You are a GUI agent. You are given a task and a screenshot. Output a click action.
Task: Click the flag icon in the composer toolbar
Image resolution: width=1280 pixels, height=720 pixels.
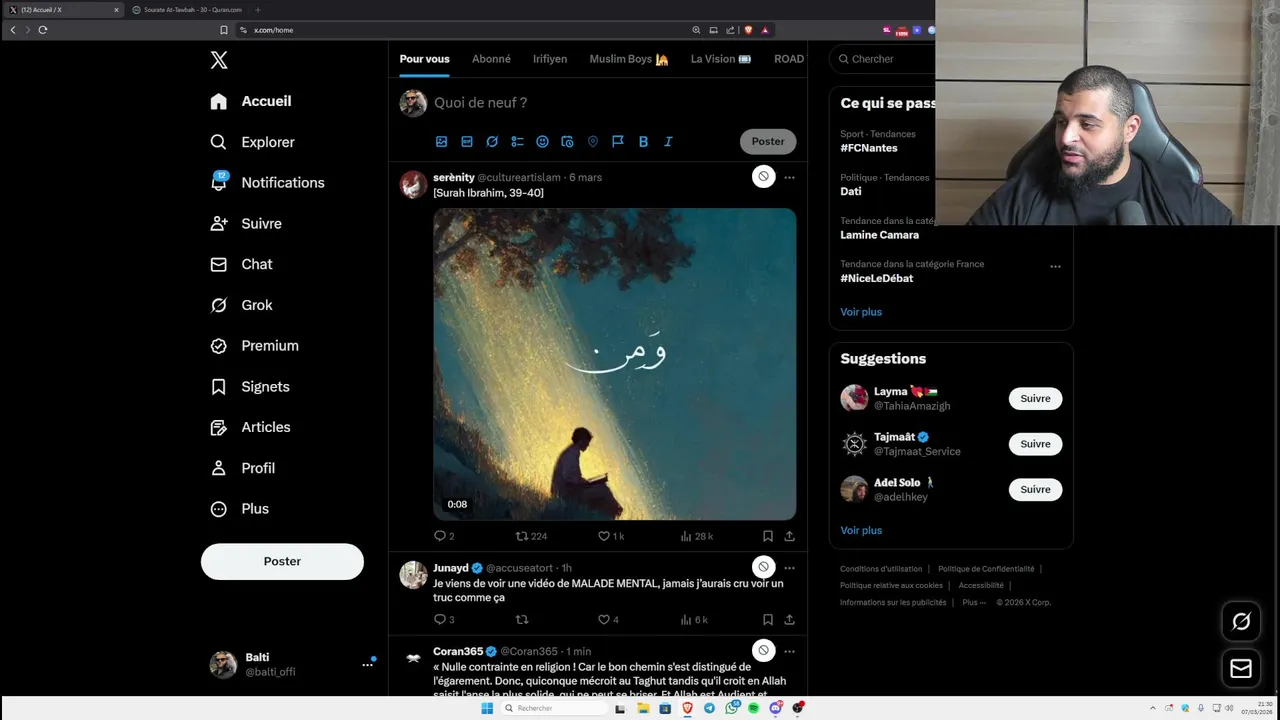tap(618, 142)
